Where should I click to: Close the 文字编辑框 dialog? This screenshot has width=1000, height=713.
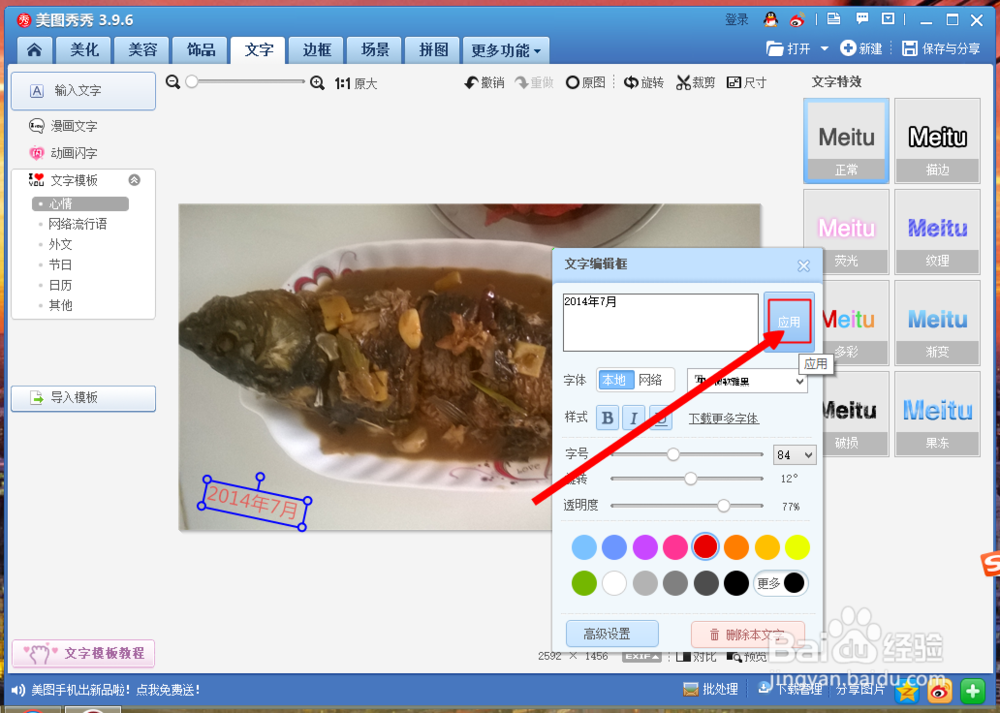pos(804,265)
